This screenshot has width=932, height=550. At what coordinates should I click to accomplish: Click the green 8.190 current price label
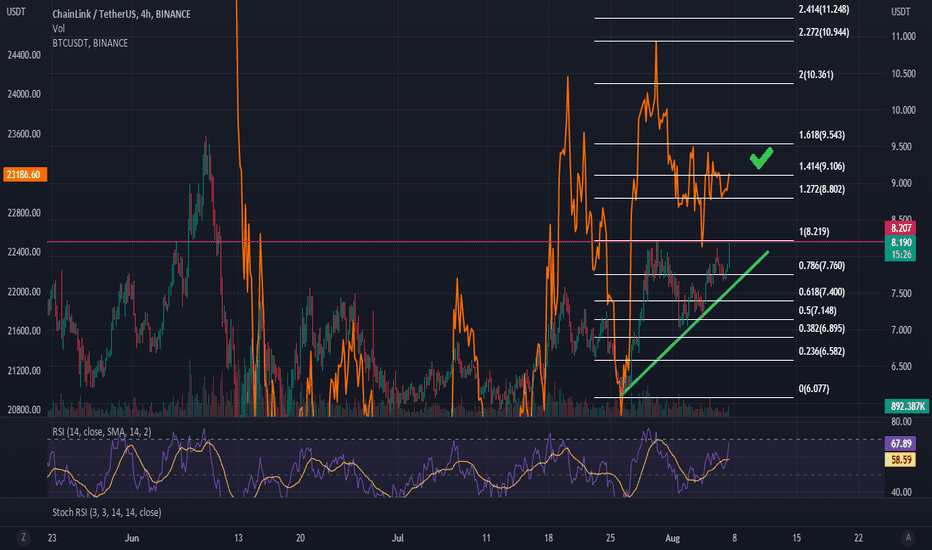click(900, 242)
